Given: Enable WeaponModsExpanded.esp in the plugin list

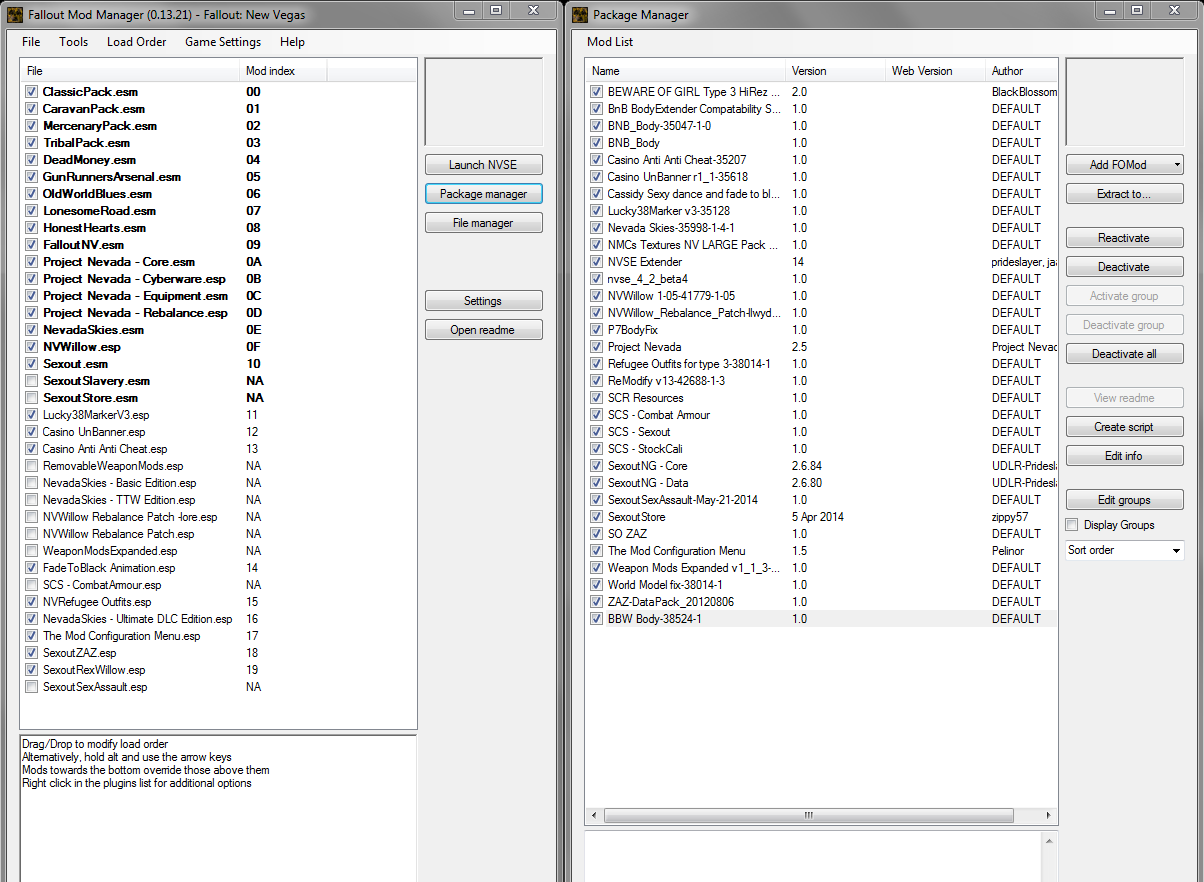Looking at the screenshot, I should click(32, 551).
